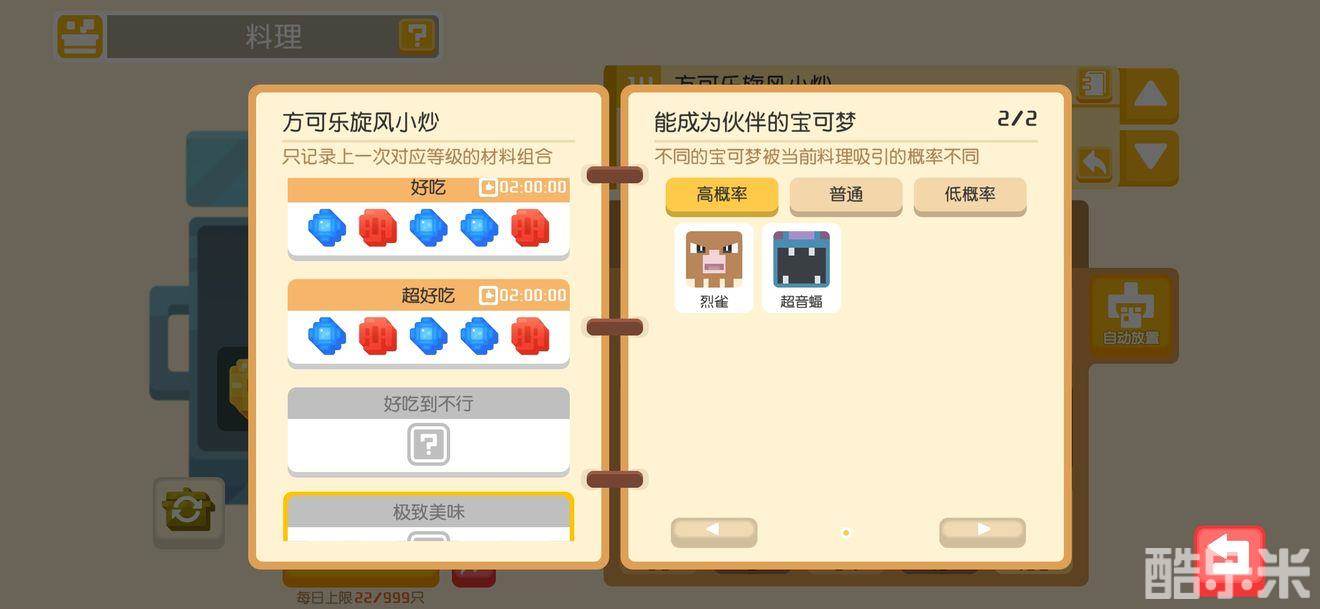Click the unknown recipe icon under 好吃到不行
Viewport: 1320px width, 609px height.
(x=428, y=444)
